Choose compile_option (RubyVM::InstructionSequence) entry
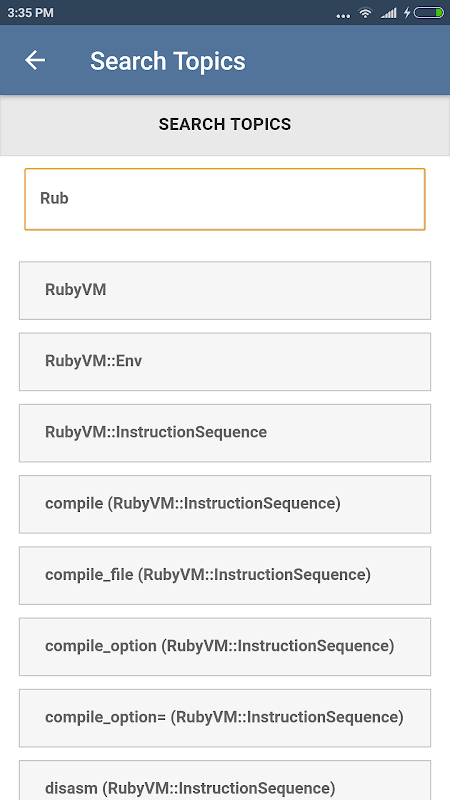This screenshot has width=450, height=800. pos(224,646)
